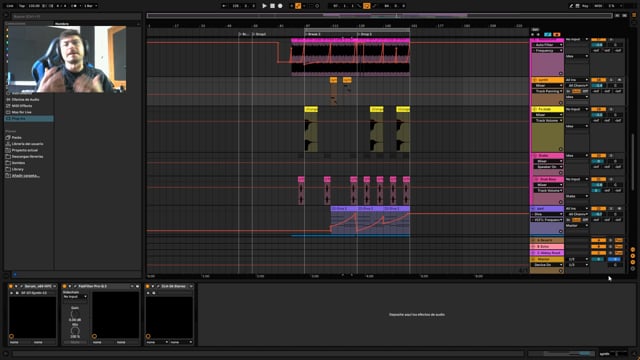
Task: Open No Input dropdown on first track
Action: [x=577, y=39]
